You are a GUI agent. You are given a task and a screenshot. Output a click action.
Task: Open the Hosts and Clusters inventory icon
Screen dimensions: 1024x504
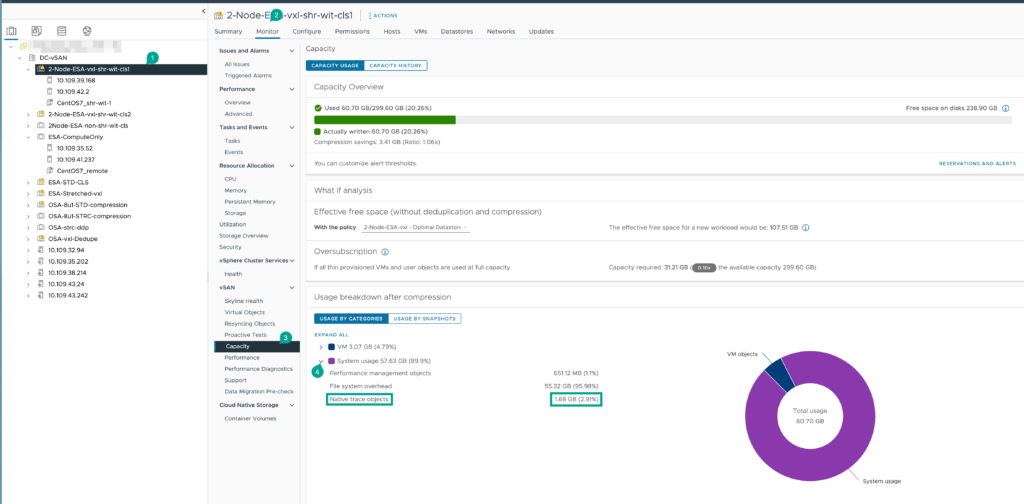pos(10,31)
